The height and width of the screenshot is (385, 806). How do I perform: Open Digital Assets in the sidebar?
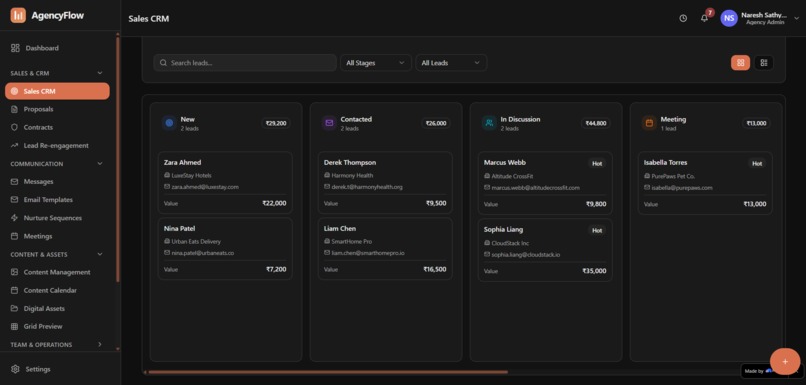click(x=58, y=308)
